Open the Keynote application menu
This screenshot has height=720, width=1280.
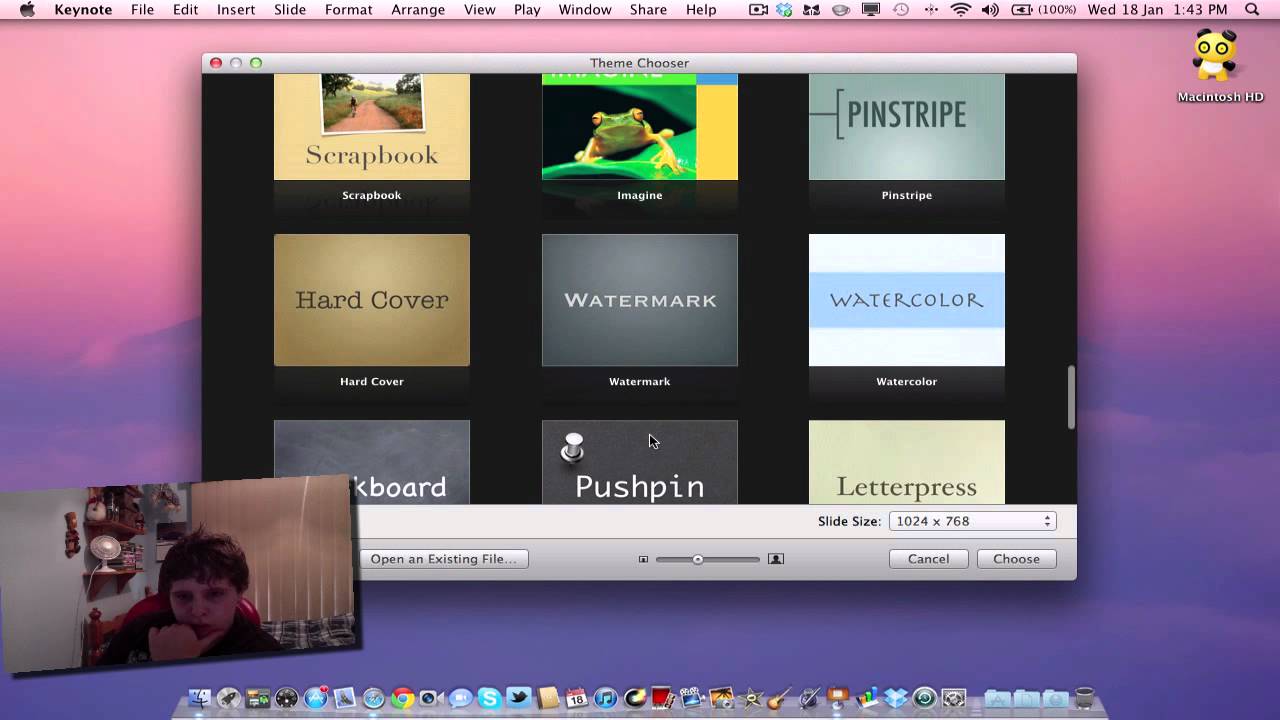(82, 9)
